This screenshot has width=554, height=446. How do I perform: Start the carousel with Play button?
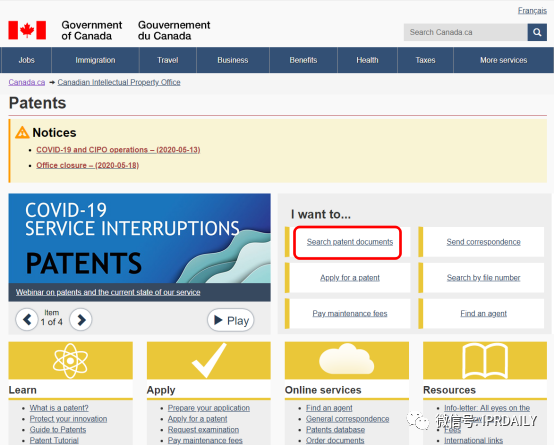click(231, 320)
